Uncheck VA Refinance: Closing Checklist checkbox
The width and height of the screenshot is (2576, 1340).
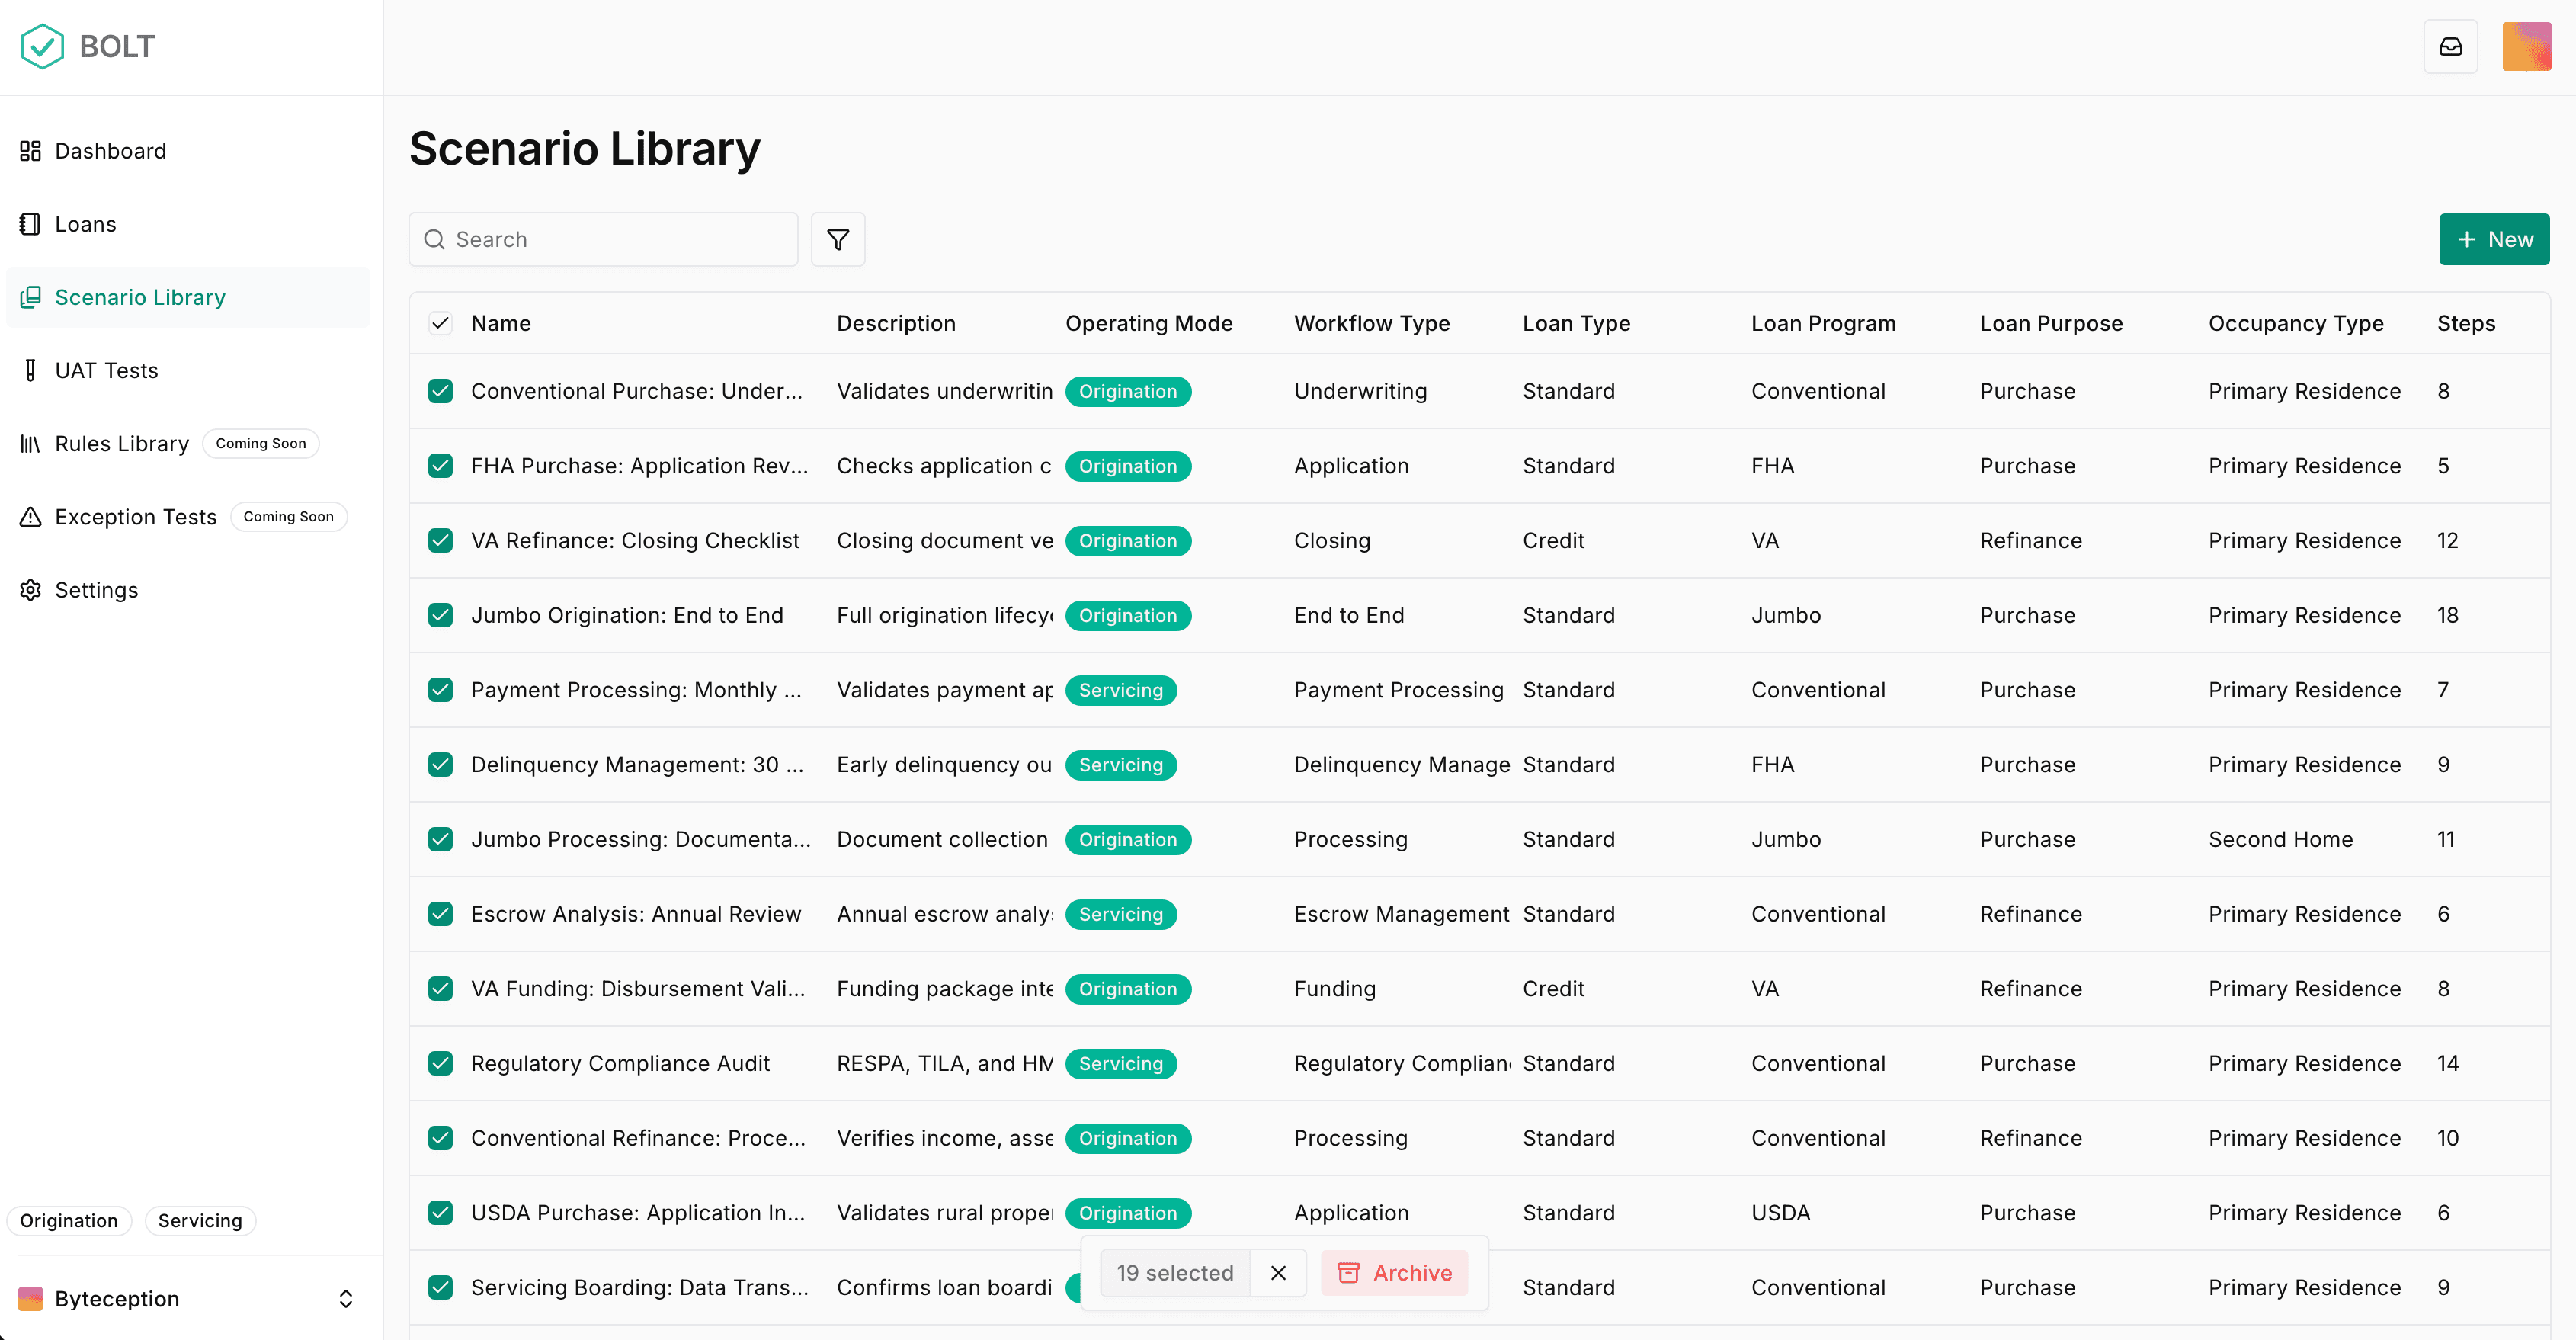click(440, 540)
